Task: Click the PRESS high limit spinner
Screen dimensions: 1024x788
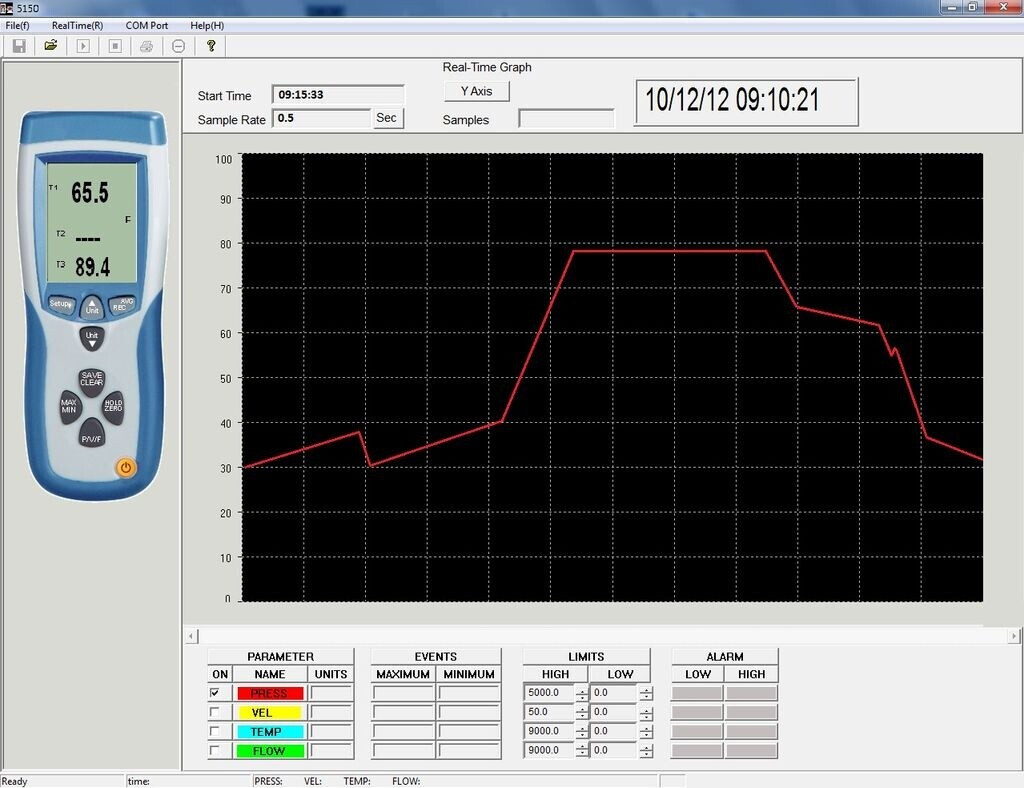Action: click(582, 693)
